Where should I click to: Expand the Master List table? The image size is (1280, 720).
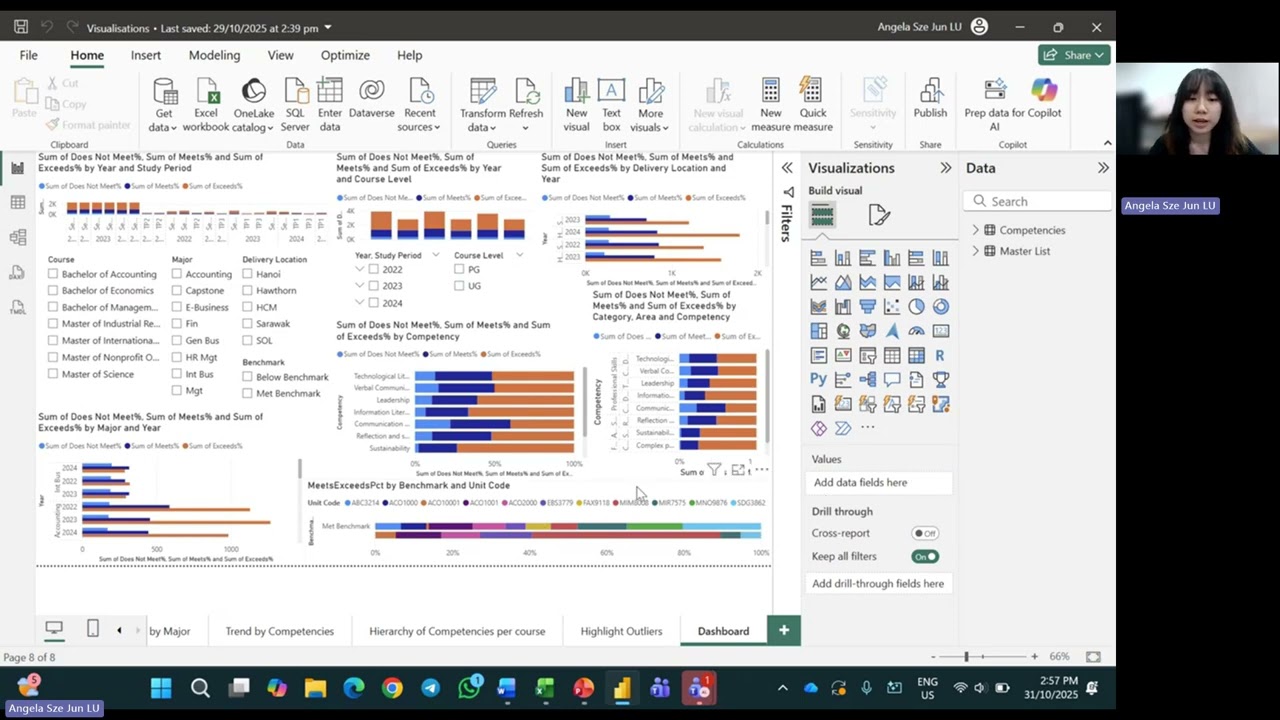[976, 251]
